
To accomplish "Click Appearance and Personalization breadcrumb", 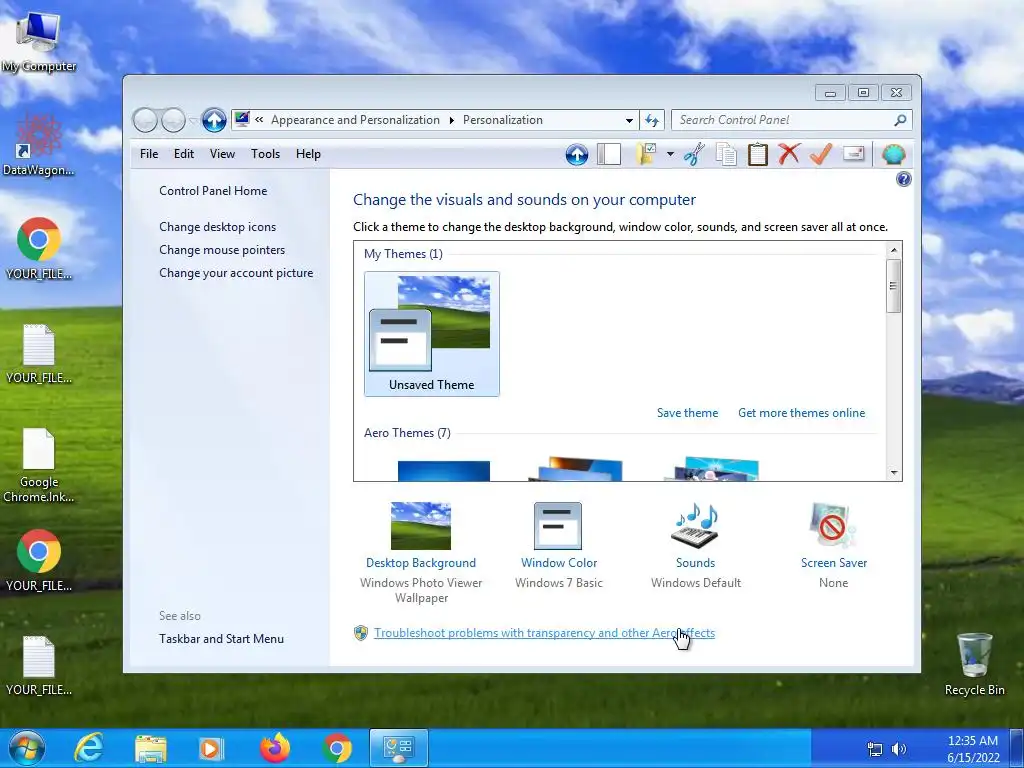I will pyautogui.click(x=355, y=120).
